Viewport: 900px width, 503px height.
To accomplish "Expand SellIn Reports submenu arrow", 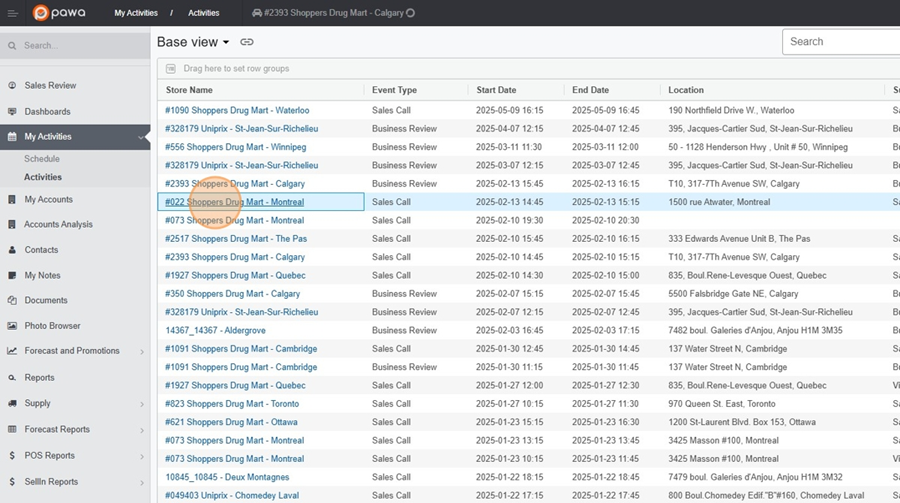I will click(142, 483).
